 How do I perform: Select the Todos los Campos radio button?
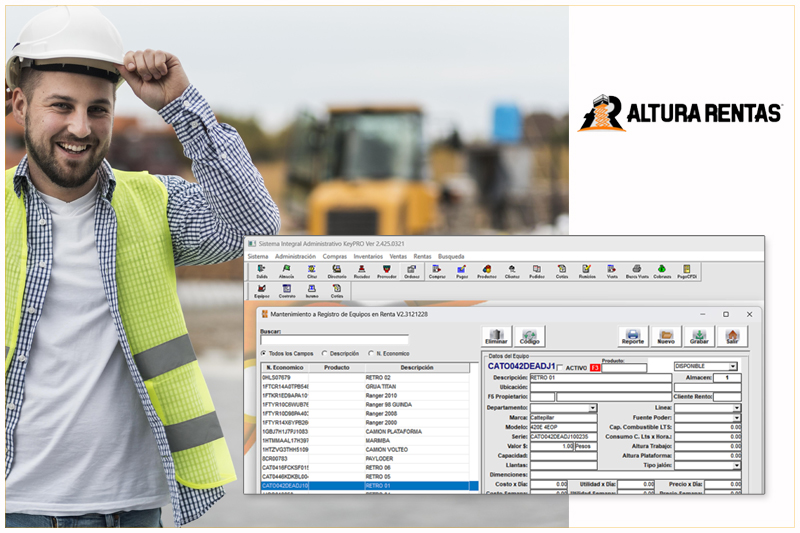coord(264,353)
